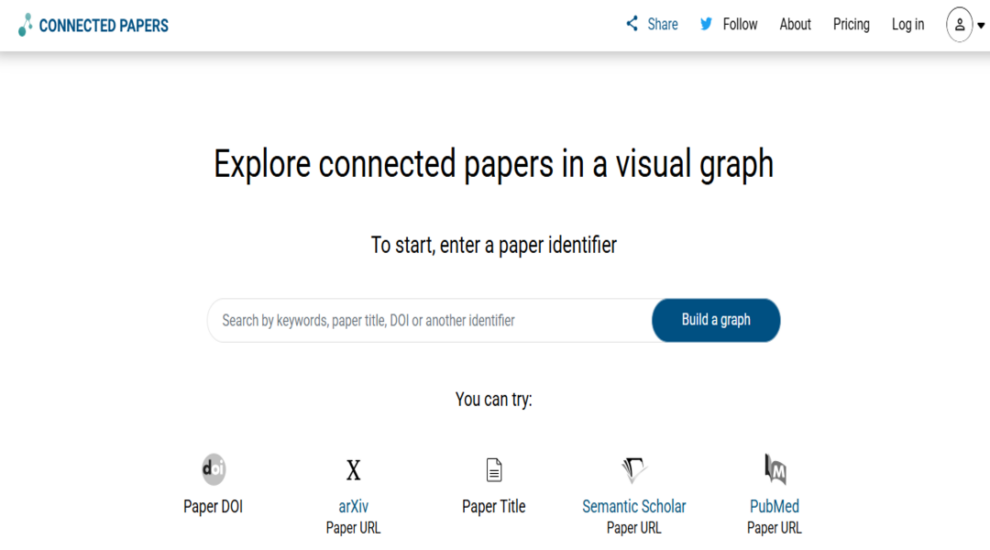990x550 pixels.
Task: Click the Paper Title label
Action: click(494, 506)
